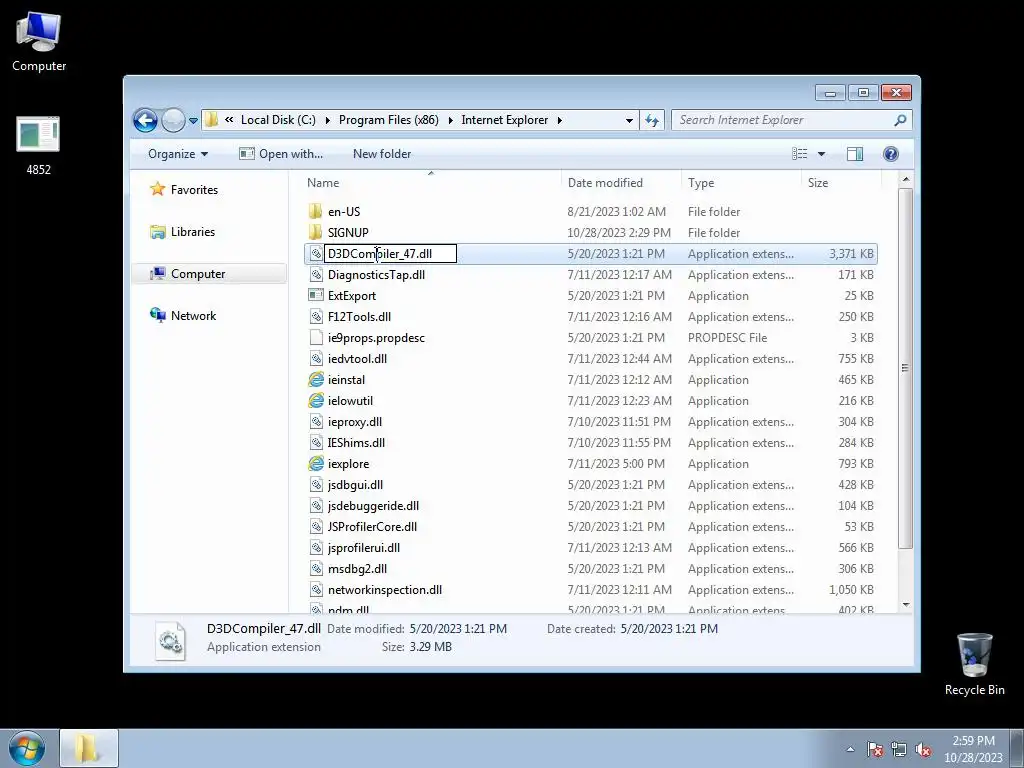Viewport: 1024px width, 768px height.
Task: Open the view options dropdown arrow
Action: pos(822,153)
